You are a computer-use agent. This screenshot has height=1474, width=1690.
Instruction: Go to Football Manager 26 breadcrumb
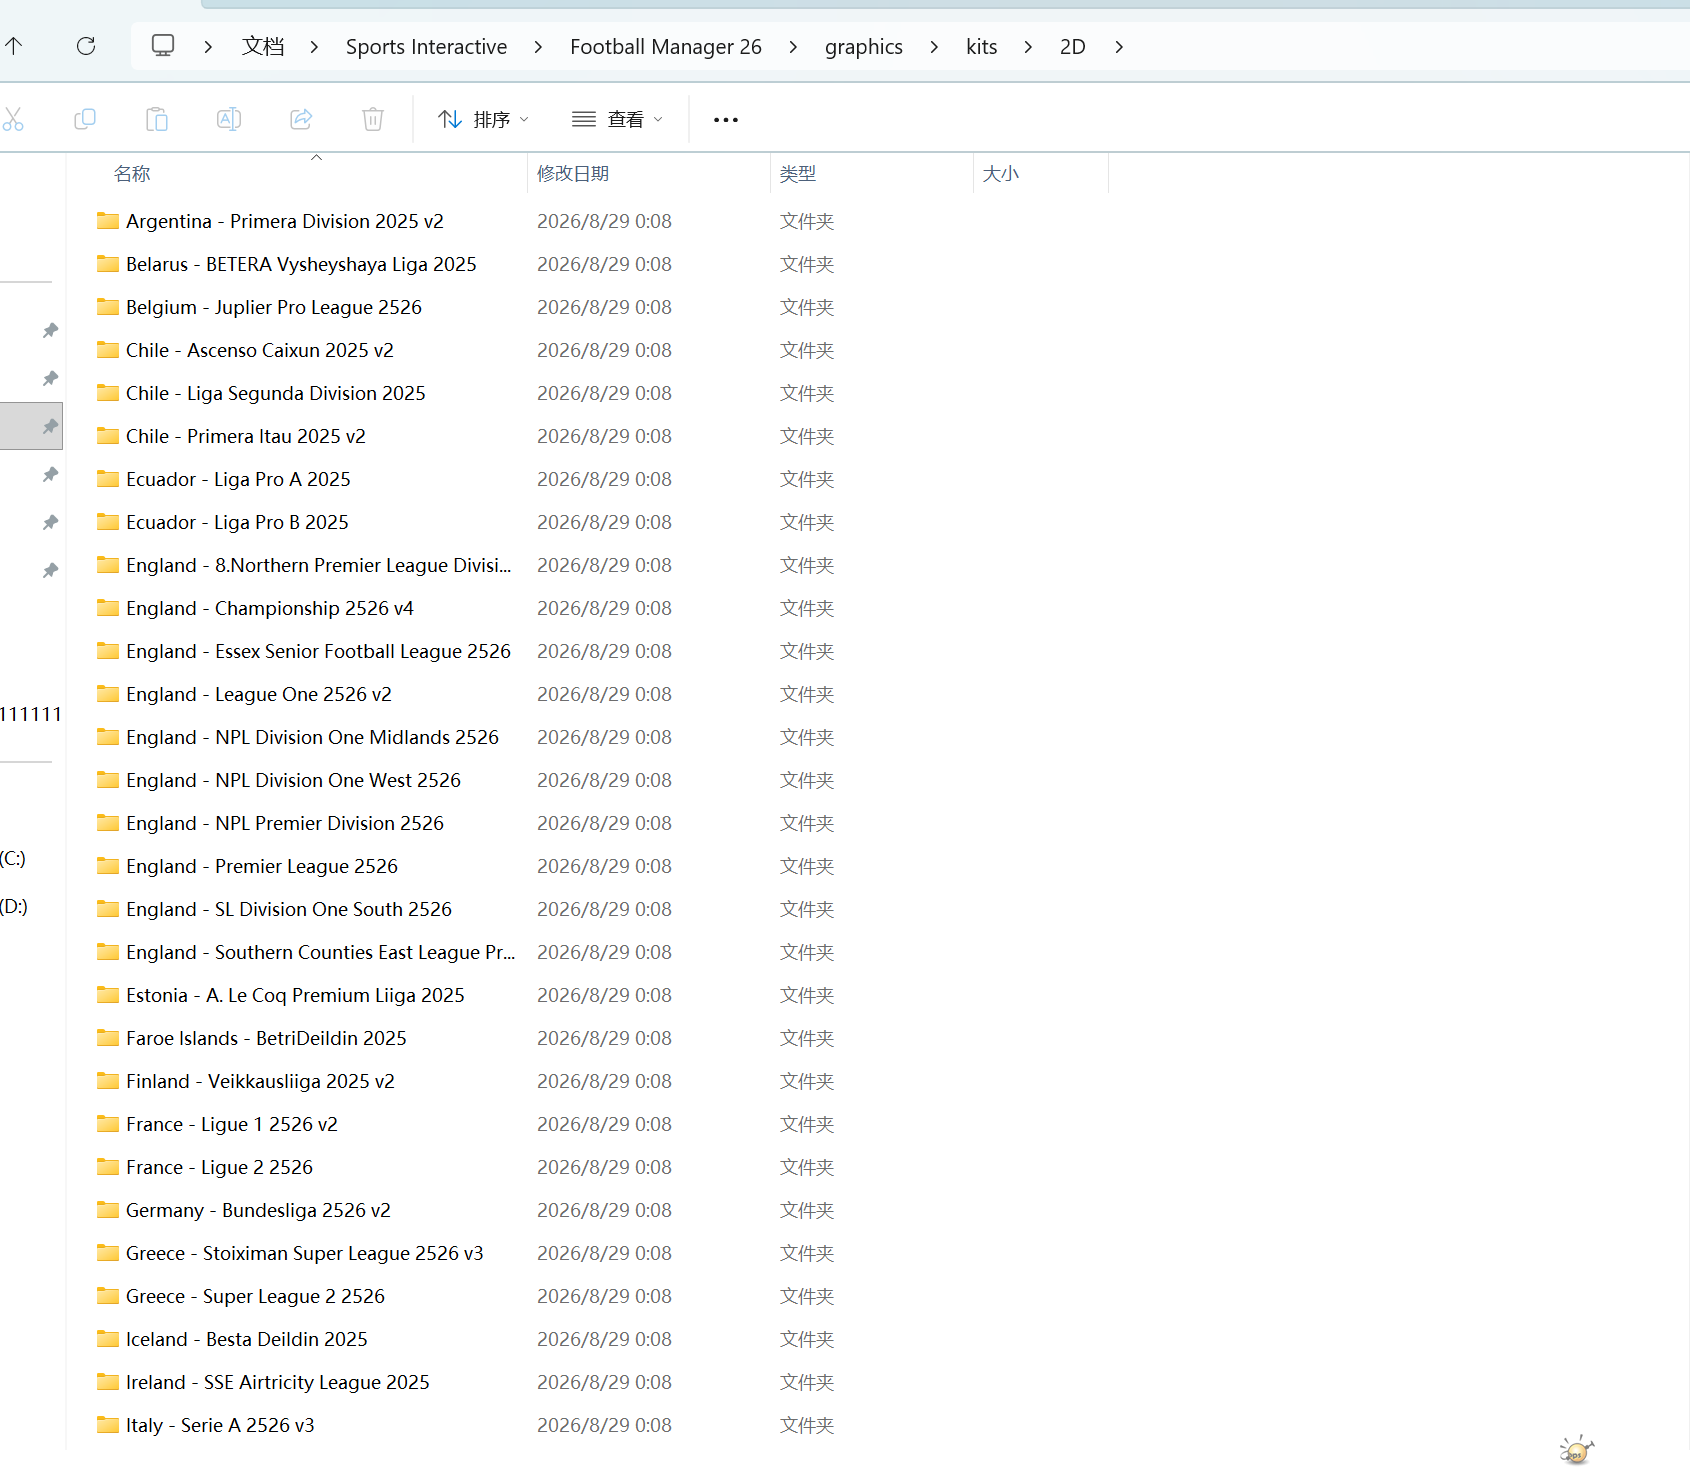point(666,47)
